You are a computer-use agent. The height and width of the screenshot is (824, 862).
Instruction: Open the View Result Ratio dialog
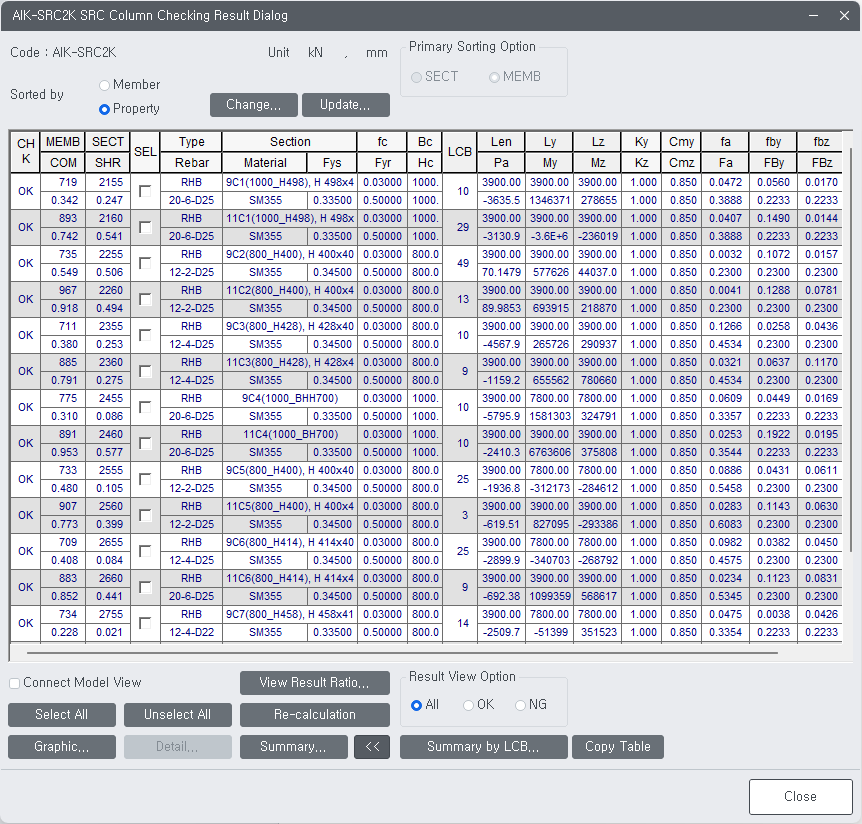point(314,683)
